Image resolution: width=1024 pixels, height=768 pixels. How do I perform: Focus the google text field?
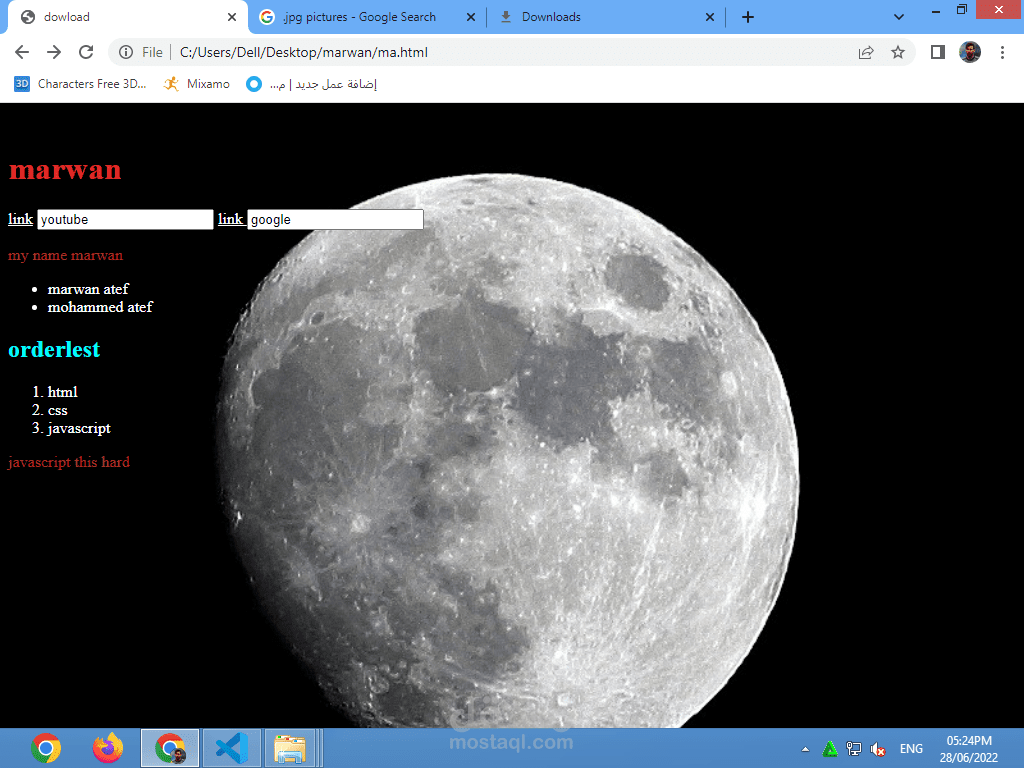(x=336, y=219)
